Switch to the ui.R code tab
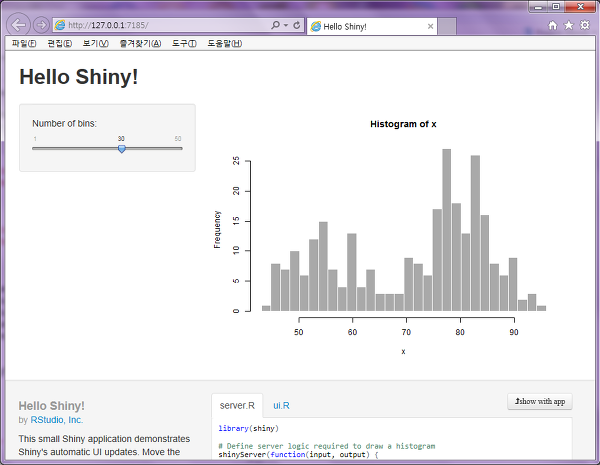Image resolution: width=600 pixels, height=465 pixels. click(281, 406)
